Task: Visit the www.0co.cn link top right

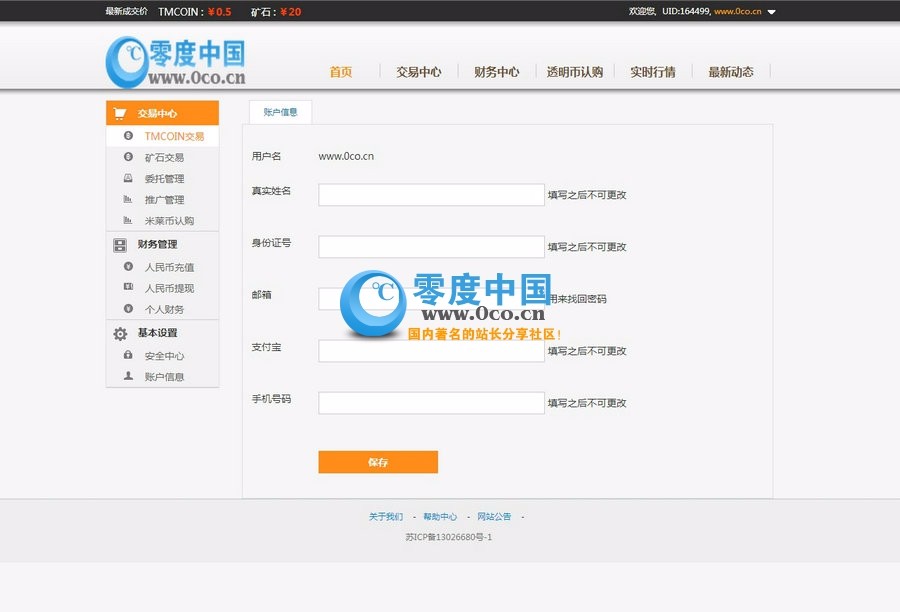Action: (739, 11)
